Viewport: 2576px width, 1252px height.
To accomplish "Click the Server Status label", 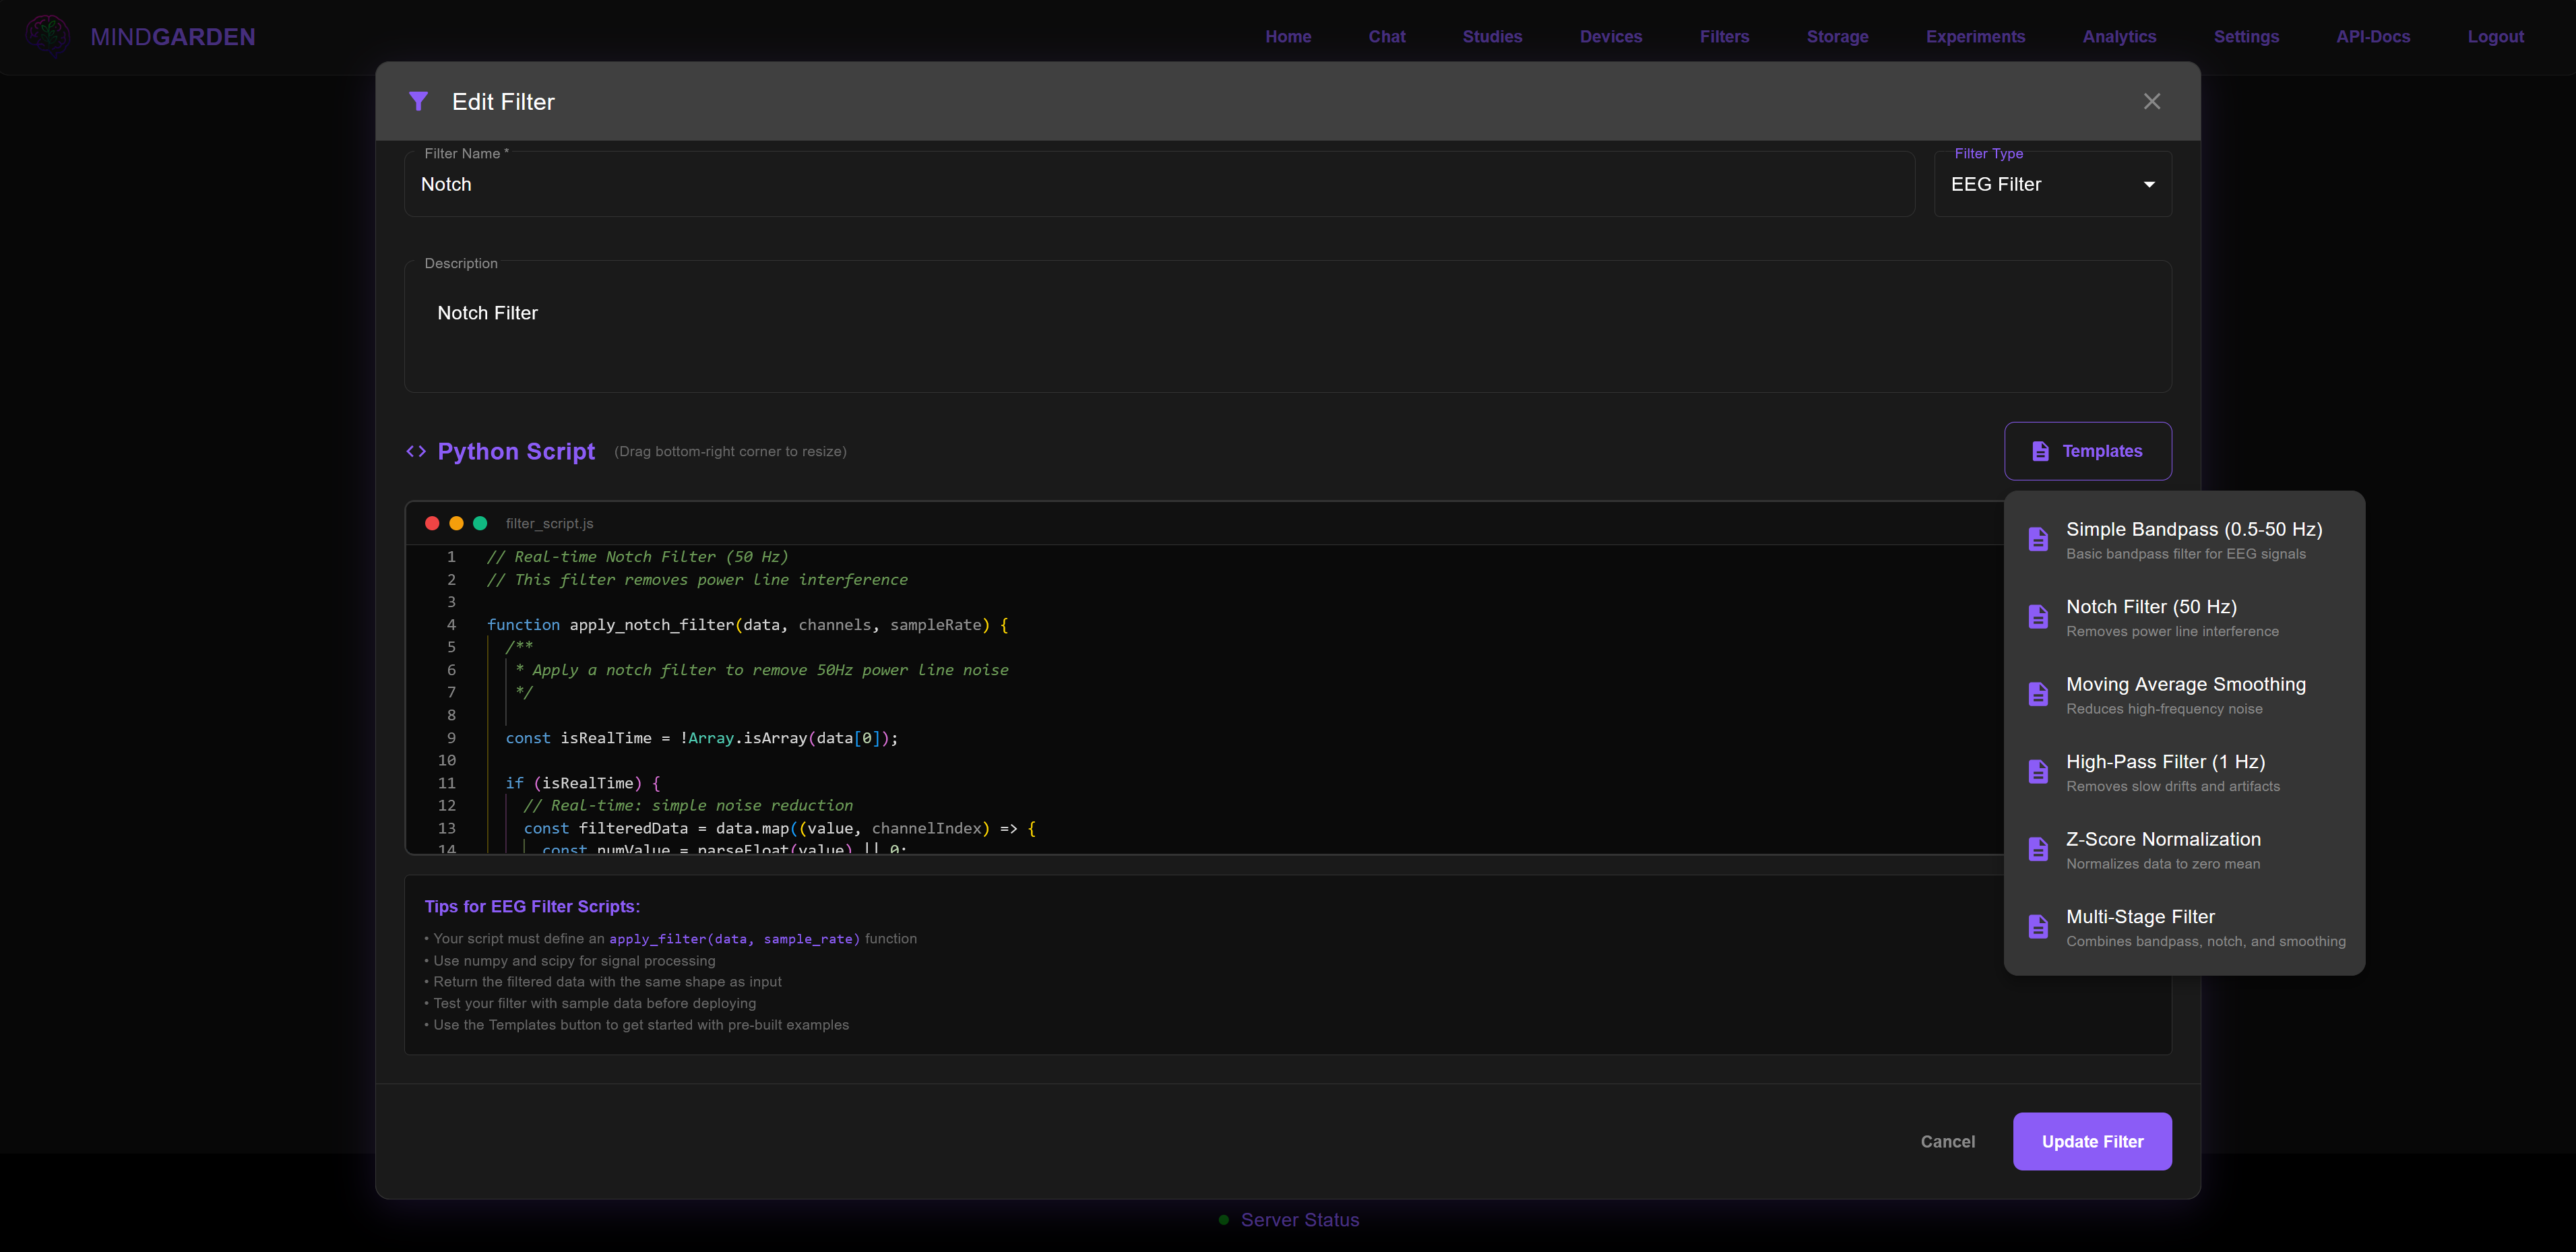I will [1299, 1220].
